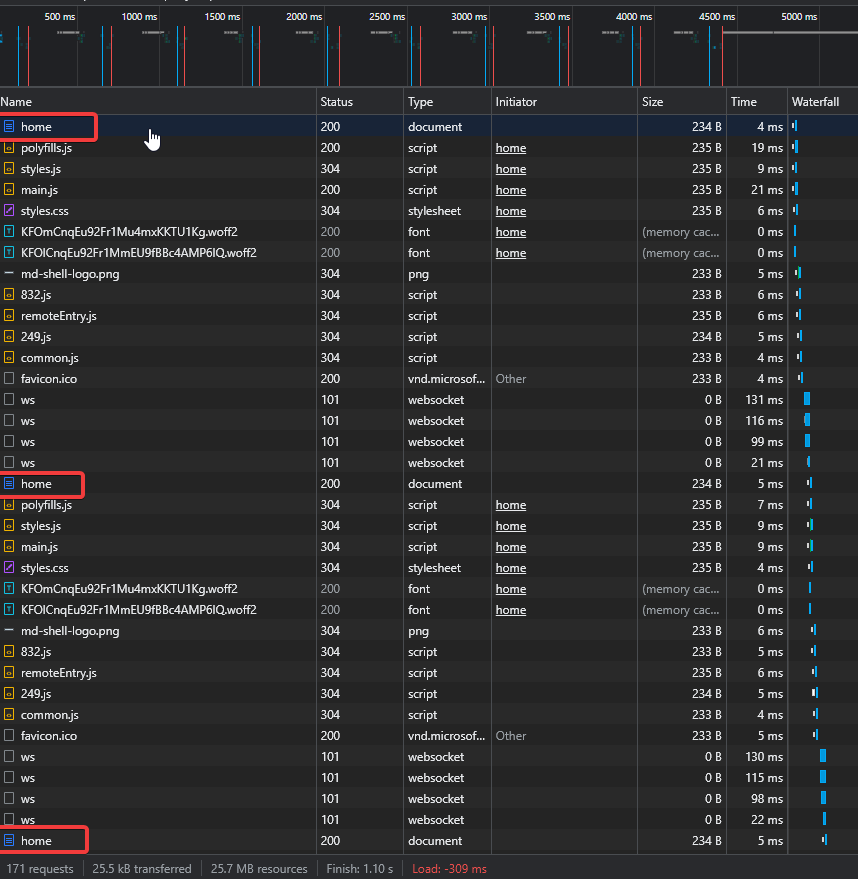The width and height of the screenshot is (858, 879).
Task: Collapse the second md-shell-logo.png entry
Action: pos(8,631)
